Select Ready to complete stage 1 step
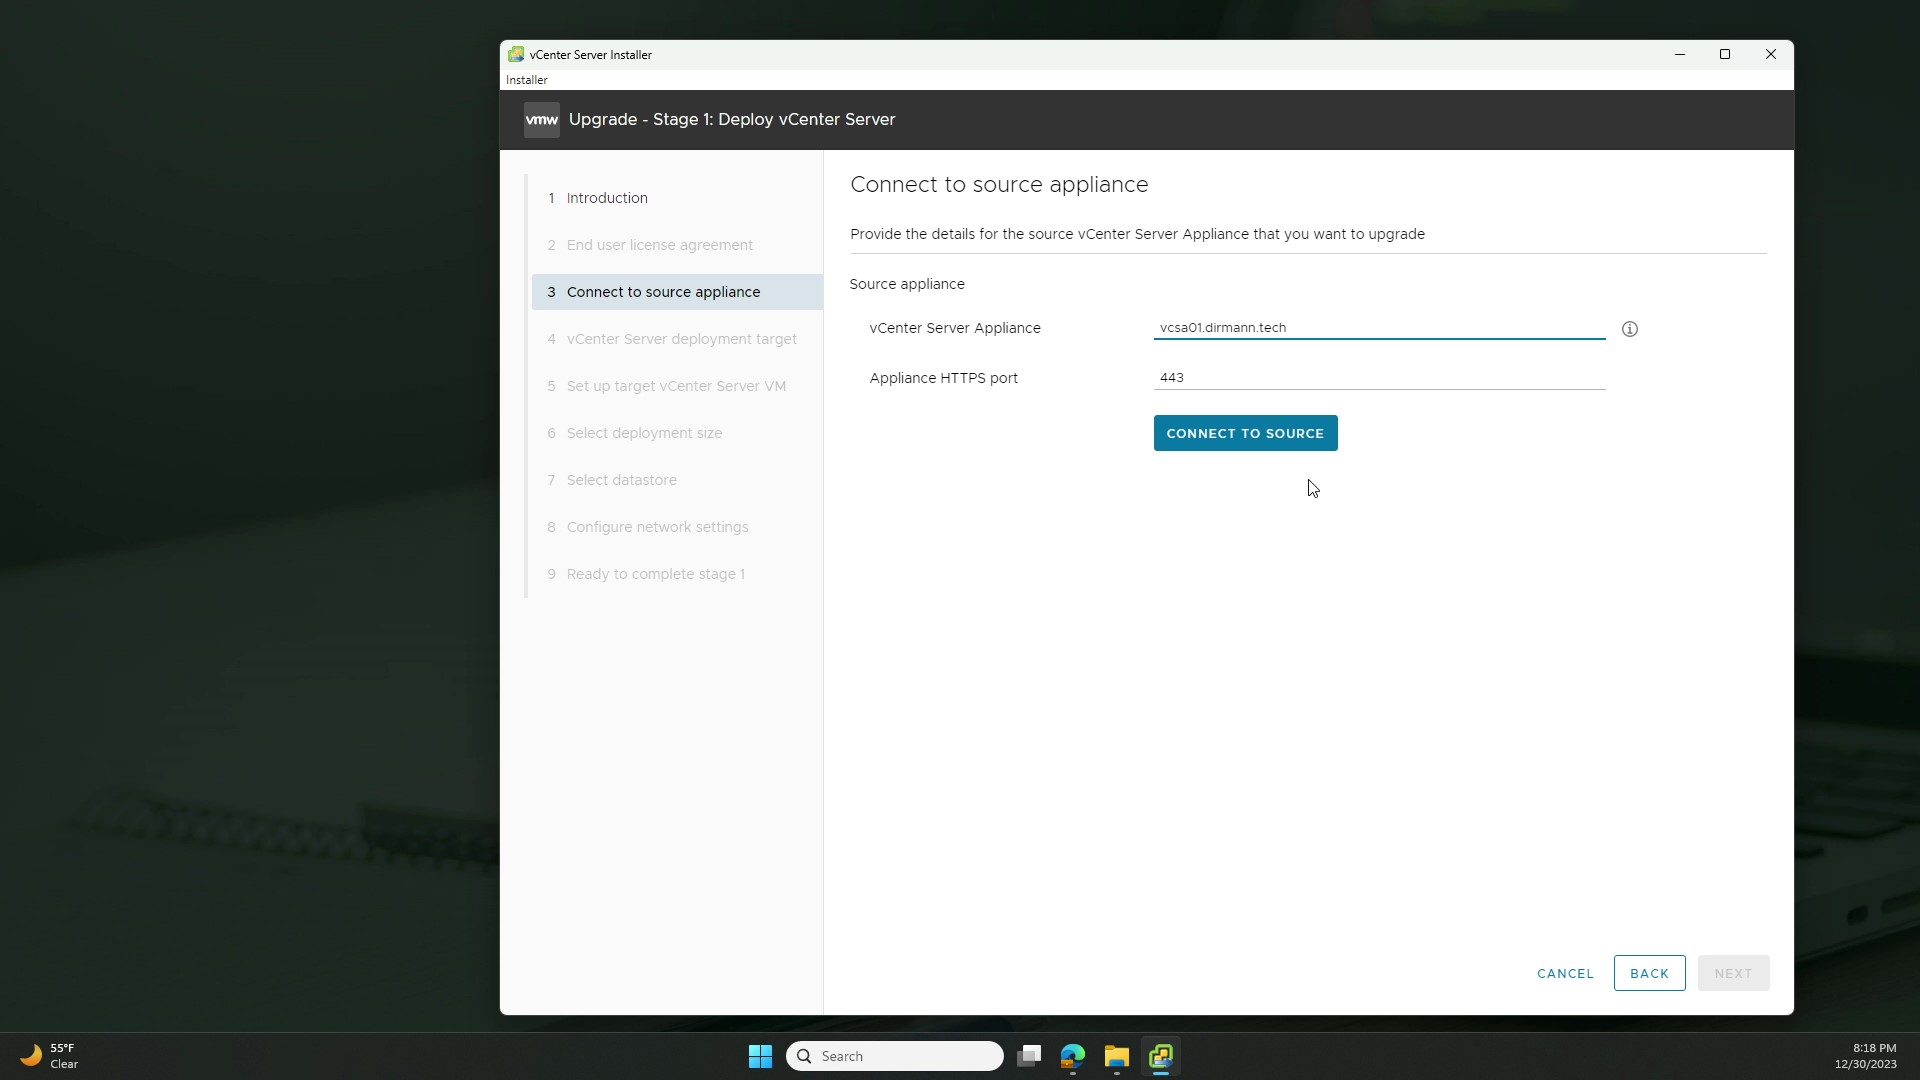1920x1080 pixels. click(677, 574)
